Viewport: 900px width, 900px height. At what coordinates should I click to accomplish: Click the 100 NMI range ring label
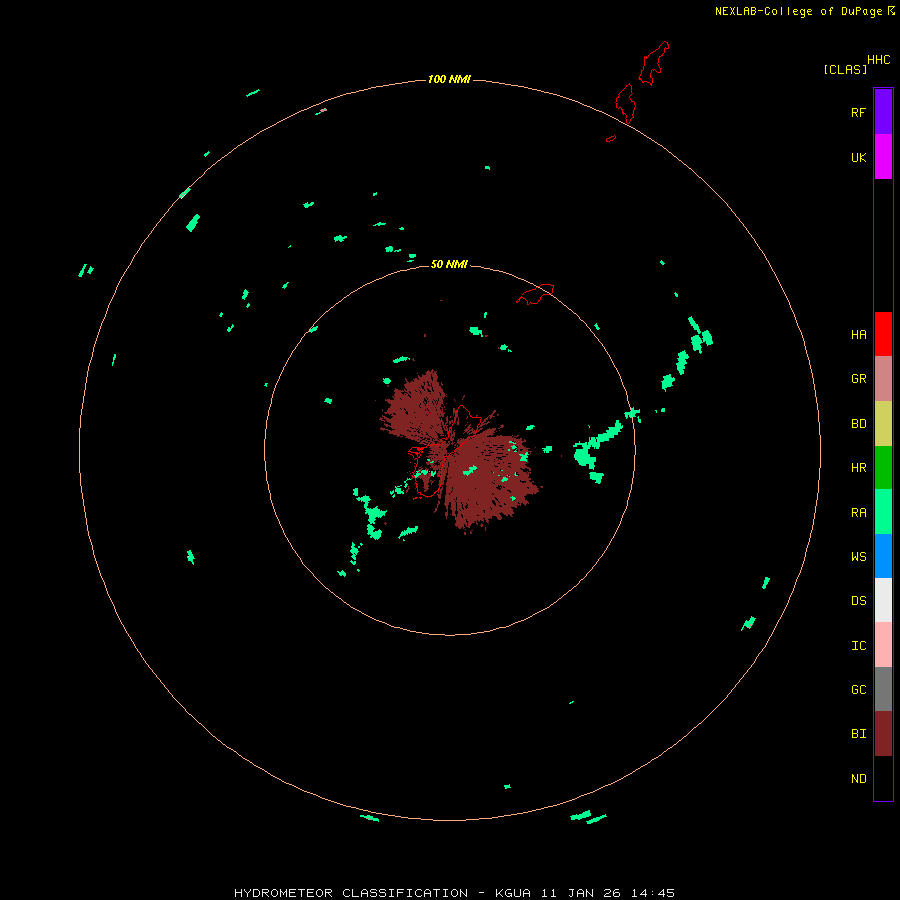coord(449,79)
